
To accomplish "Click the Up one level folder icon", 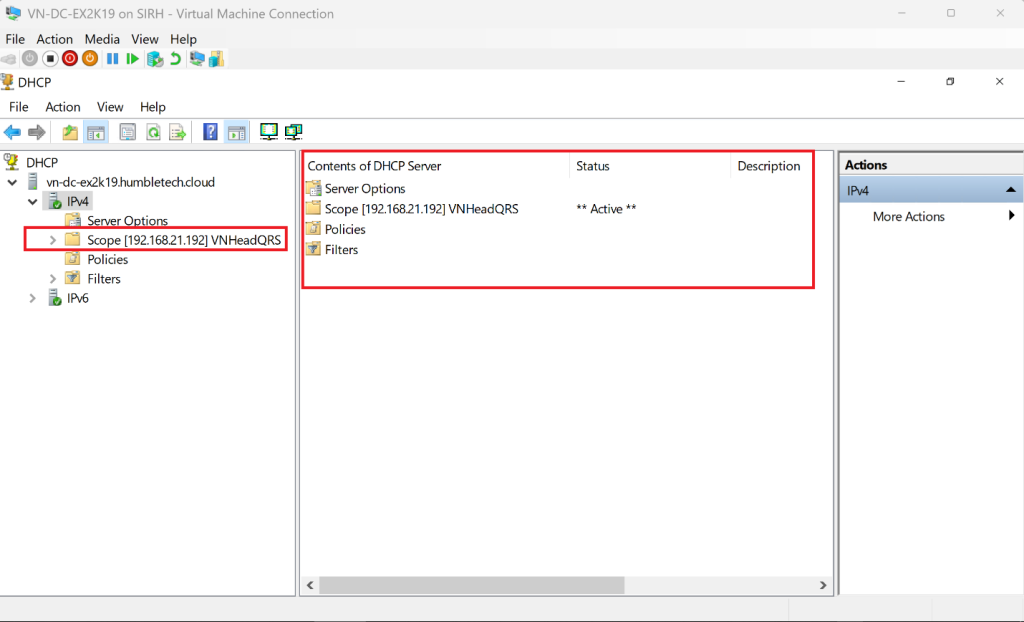I will (69, 132).
